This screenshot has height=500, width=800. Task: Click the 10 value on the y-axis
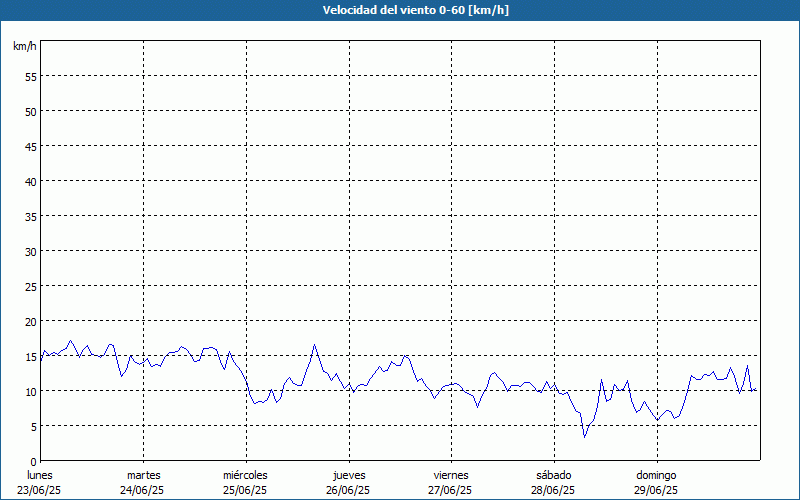31,392
